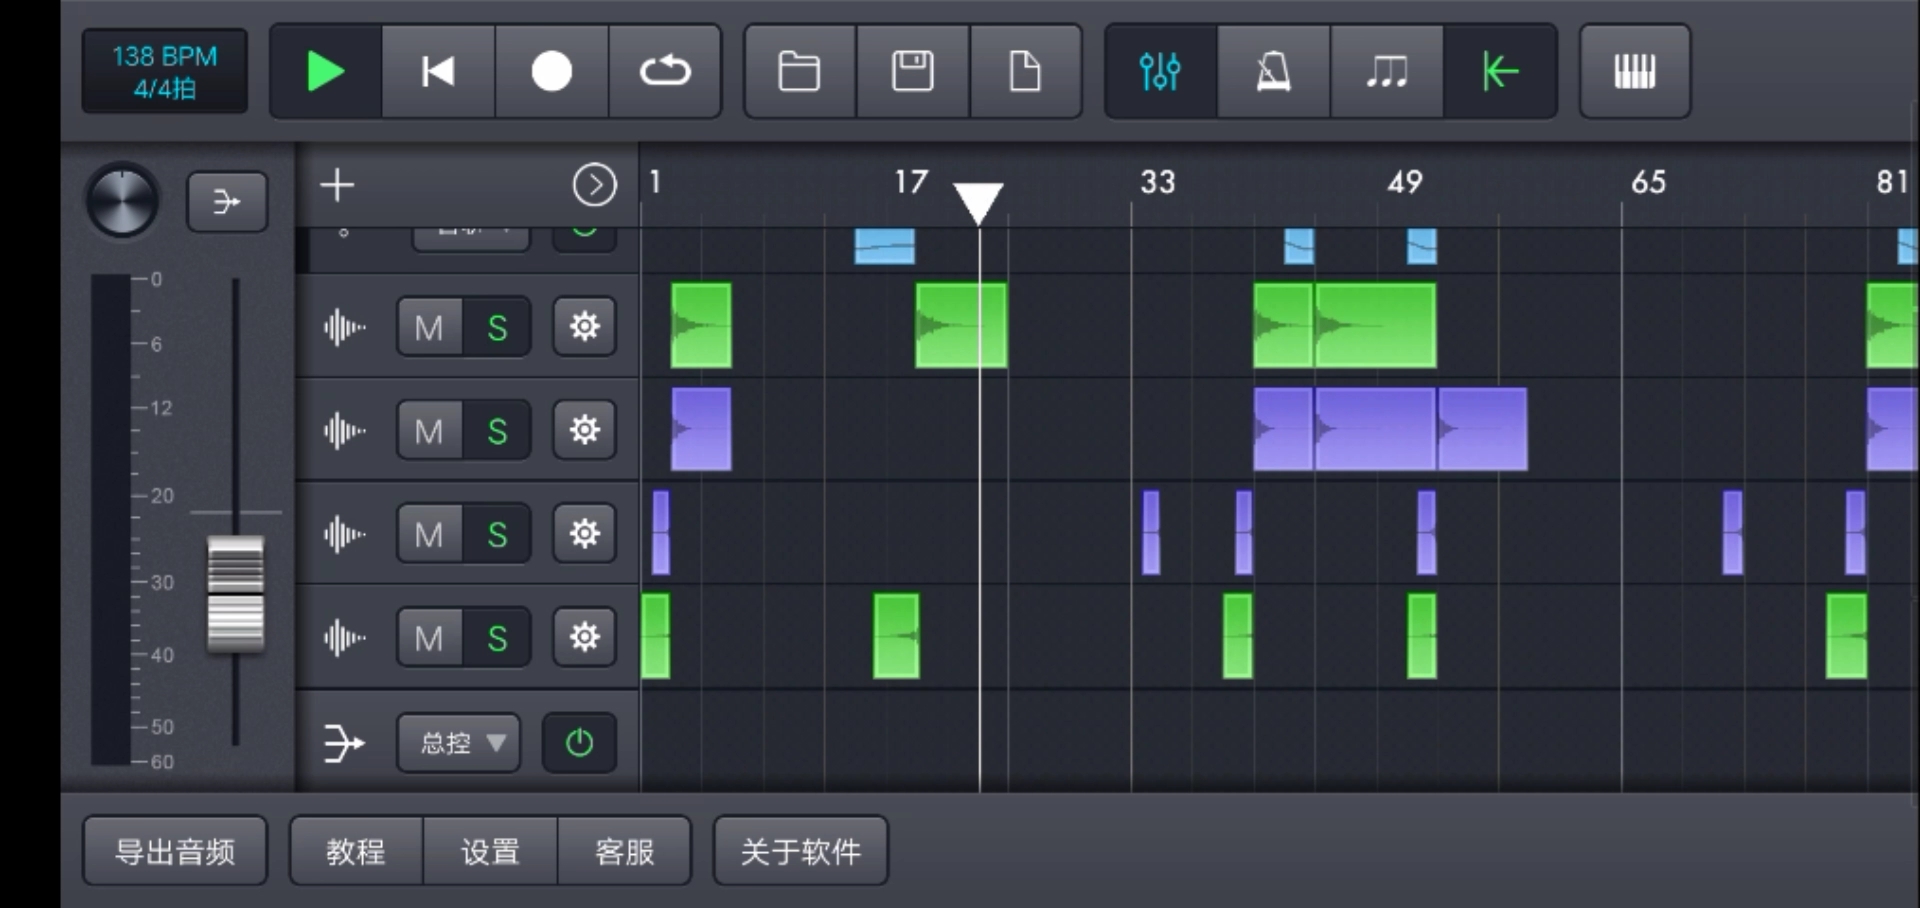Click the master volume fader handle
This screenshot has width=1920, height=908.
[236, 594]
